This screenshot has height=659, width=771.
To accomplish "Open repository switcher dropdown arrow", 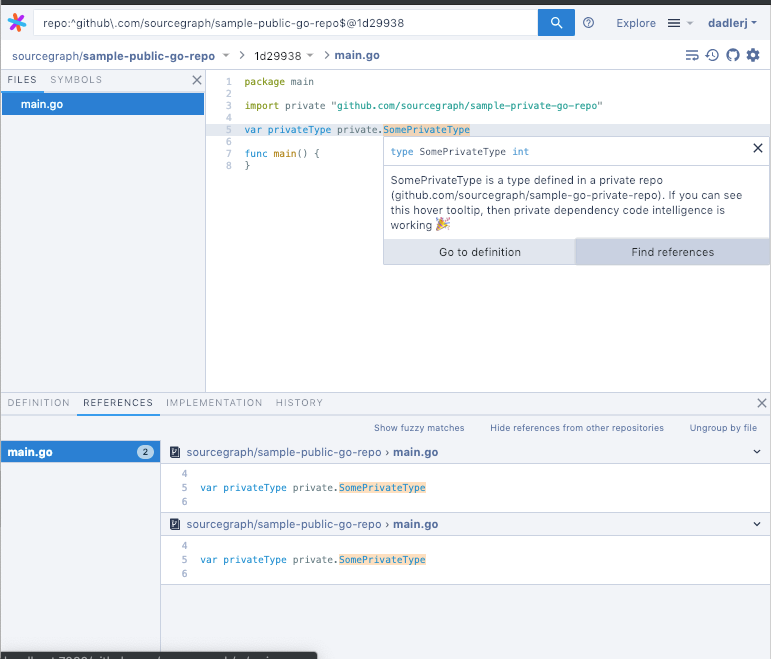I will (226, 56).
